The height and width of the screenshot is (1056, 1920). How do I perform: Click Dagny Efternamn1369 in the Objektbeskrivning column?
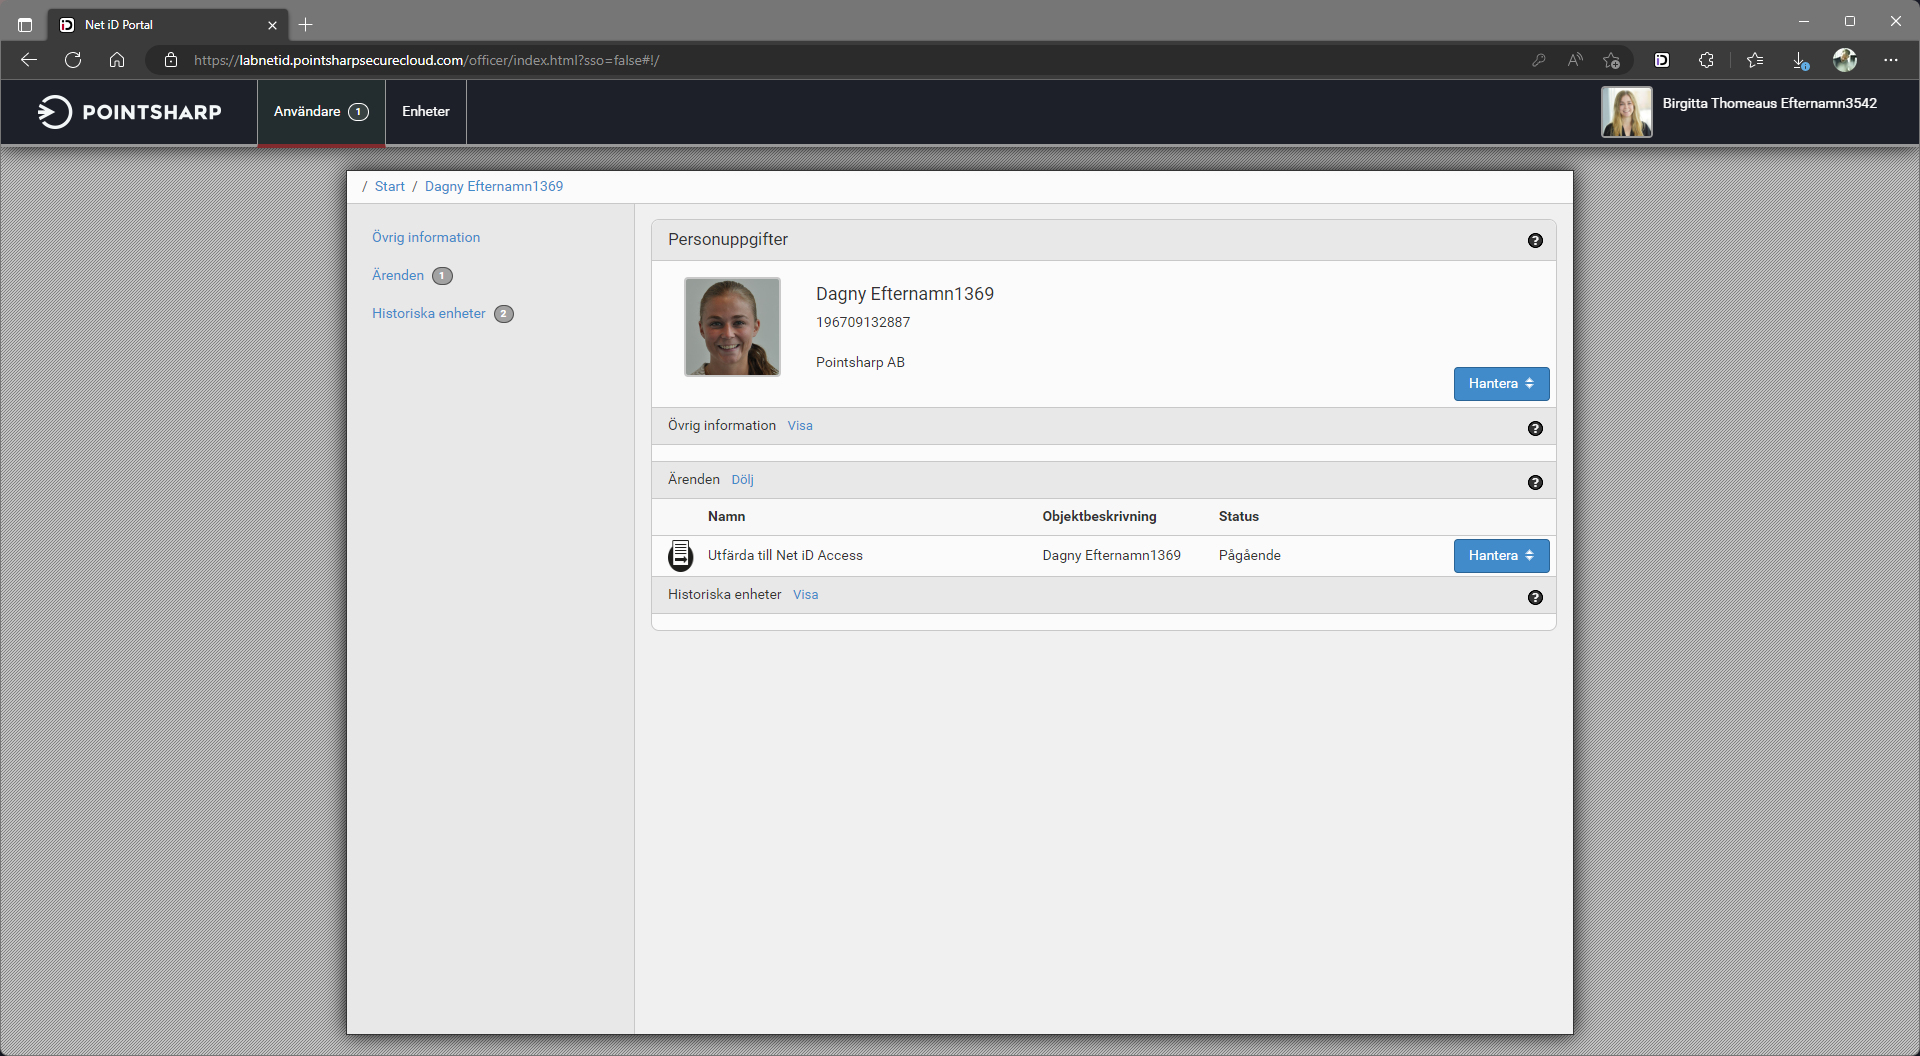[x=1111, y=555]
